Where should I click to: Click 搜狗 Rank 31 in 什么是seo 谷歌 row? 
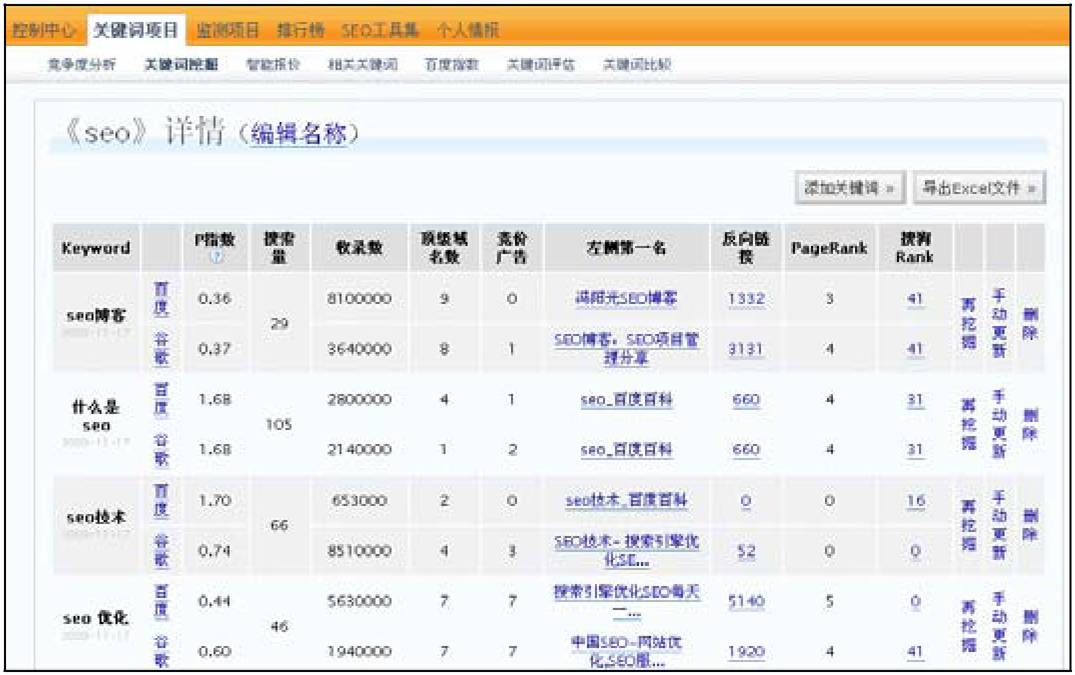[915, 450]
